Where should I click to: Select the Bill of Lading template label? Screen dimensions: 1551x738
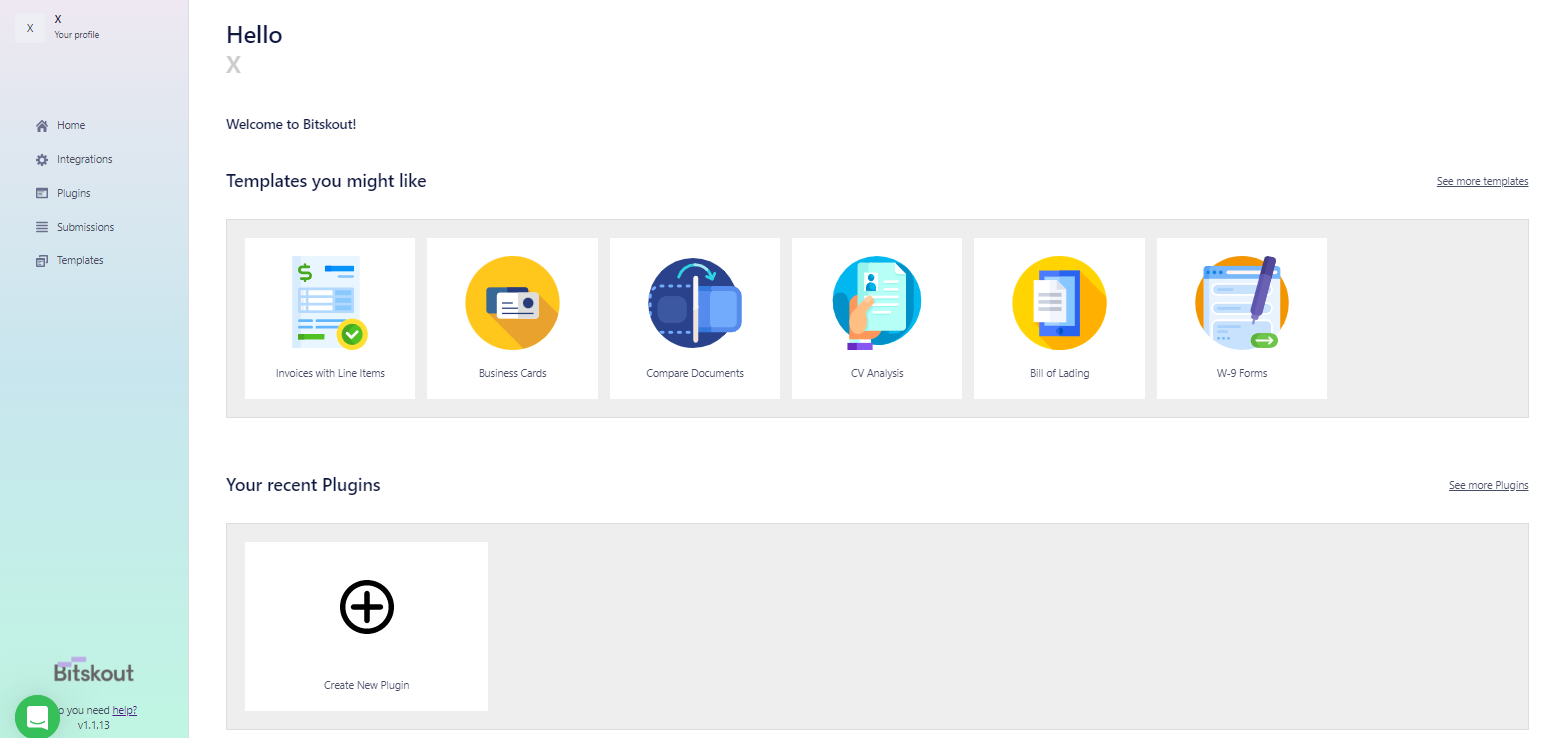click(x=1059, y=374)
